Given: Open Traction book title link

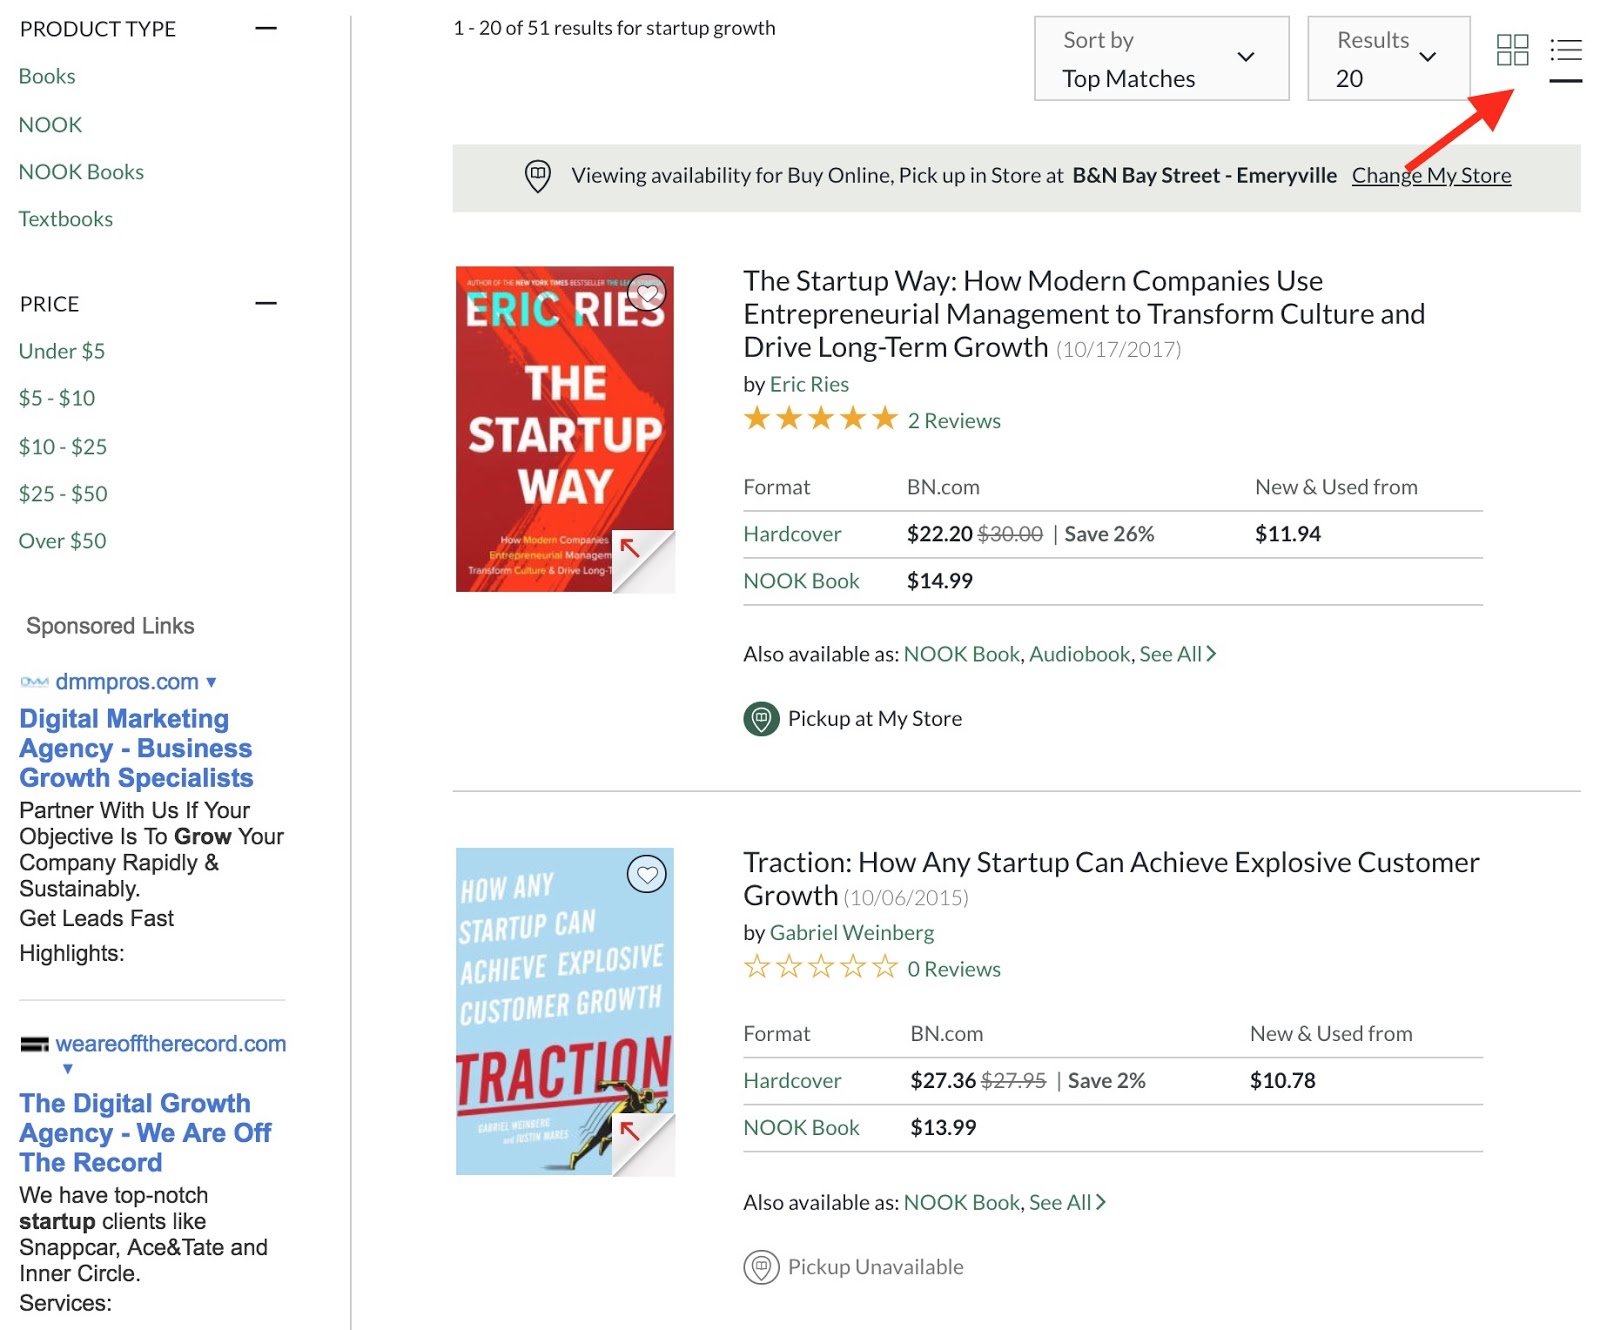Looking at the screenshot, I should pyautogui.click(x=1111, y=879).
